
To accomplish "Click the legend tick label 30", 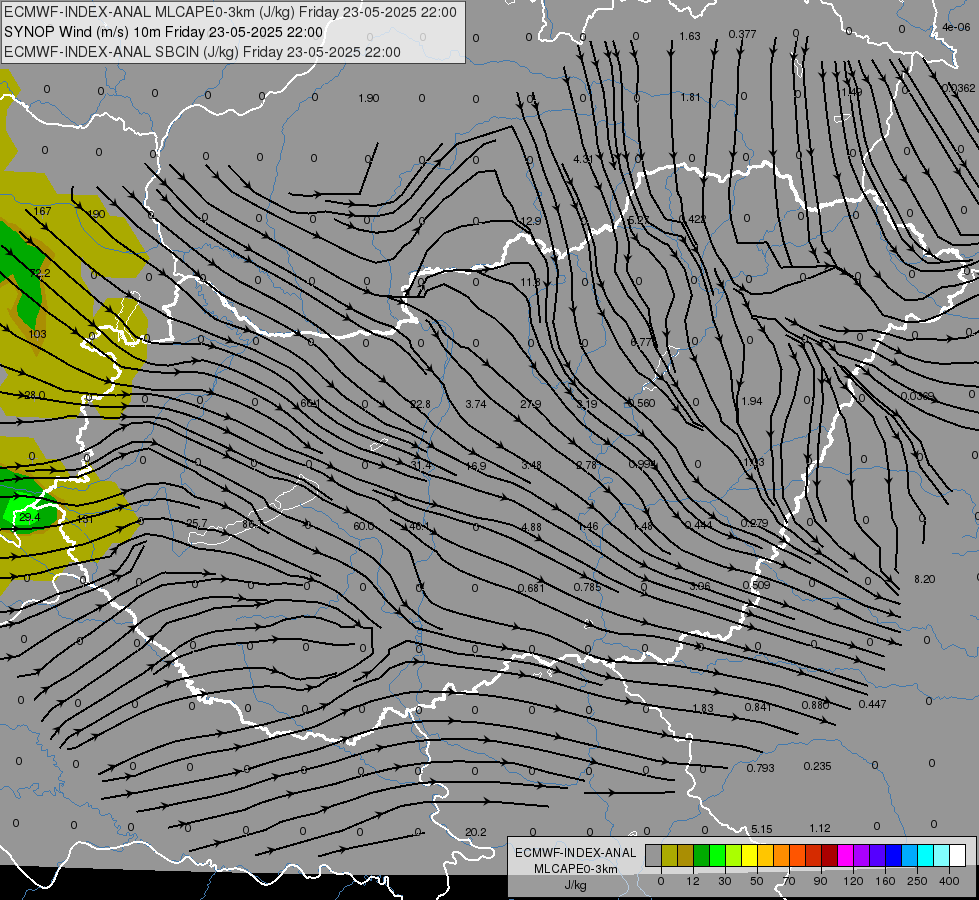I will [724, 881].
